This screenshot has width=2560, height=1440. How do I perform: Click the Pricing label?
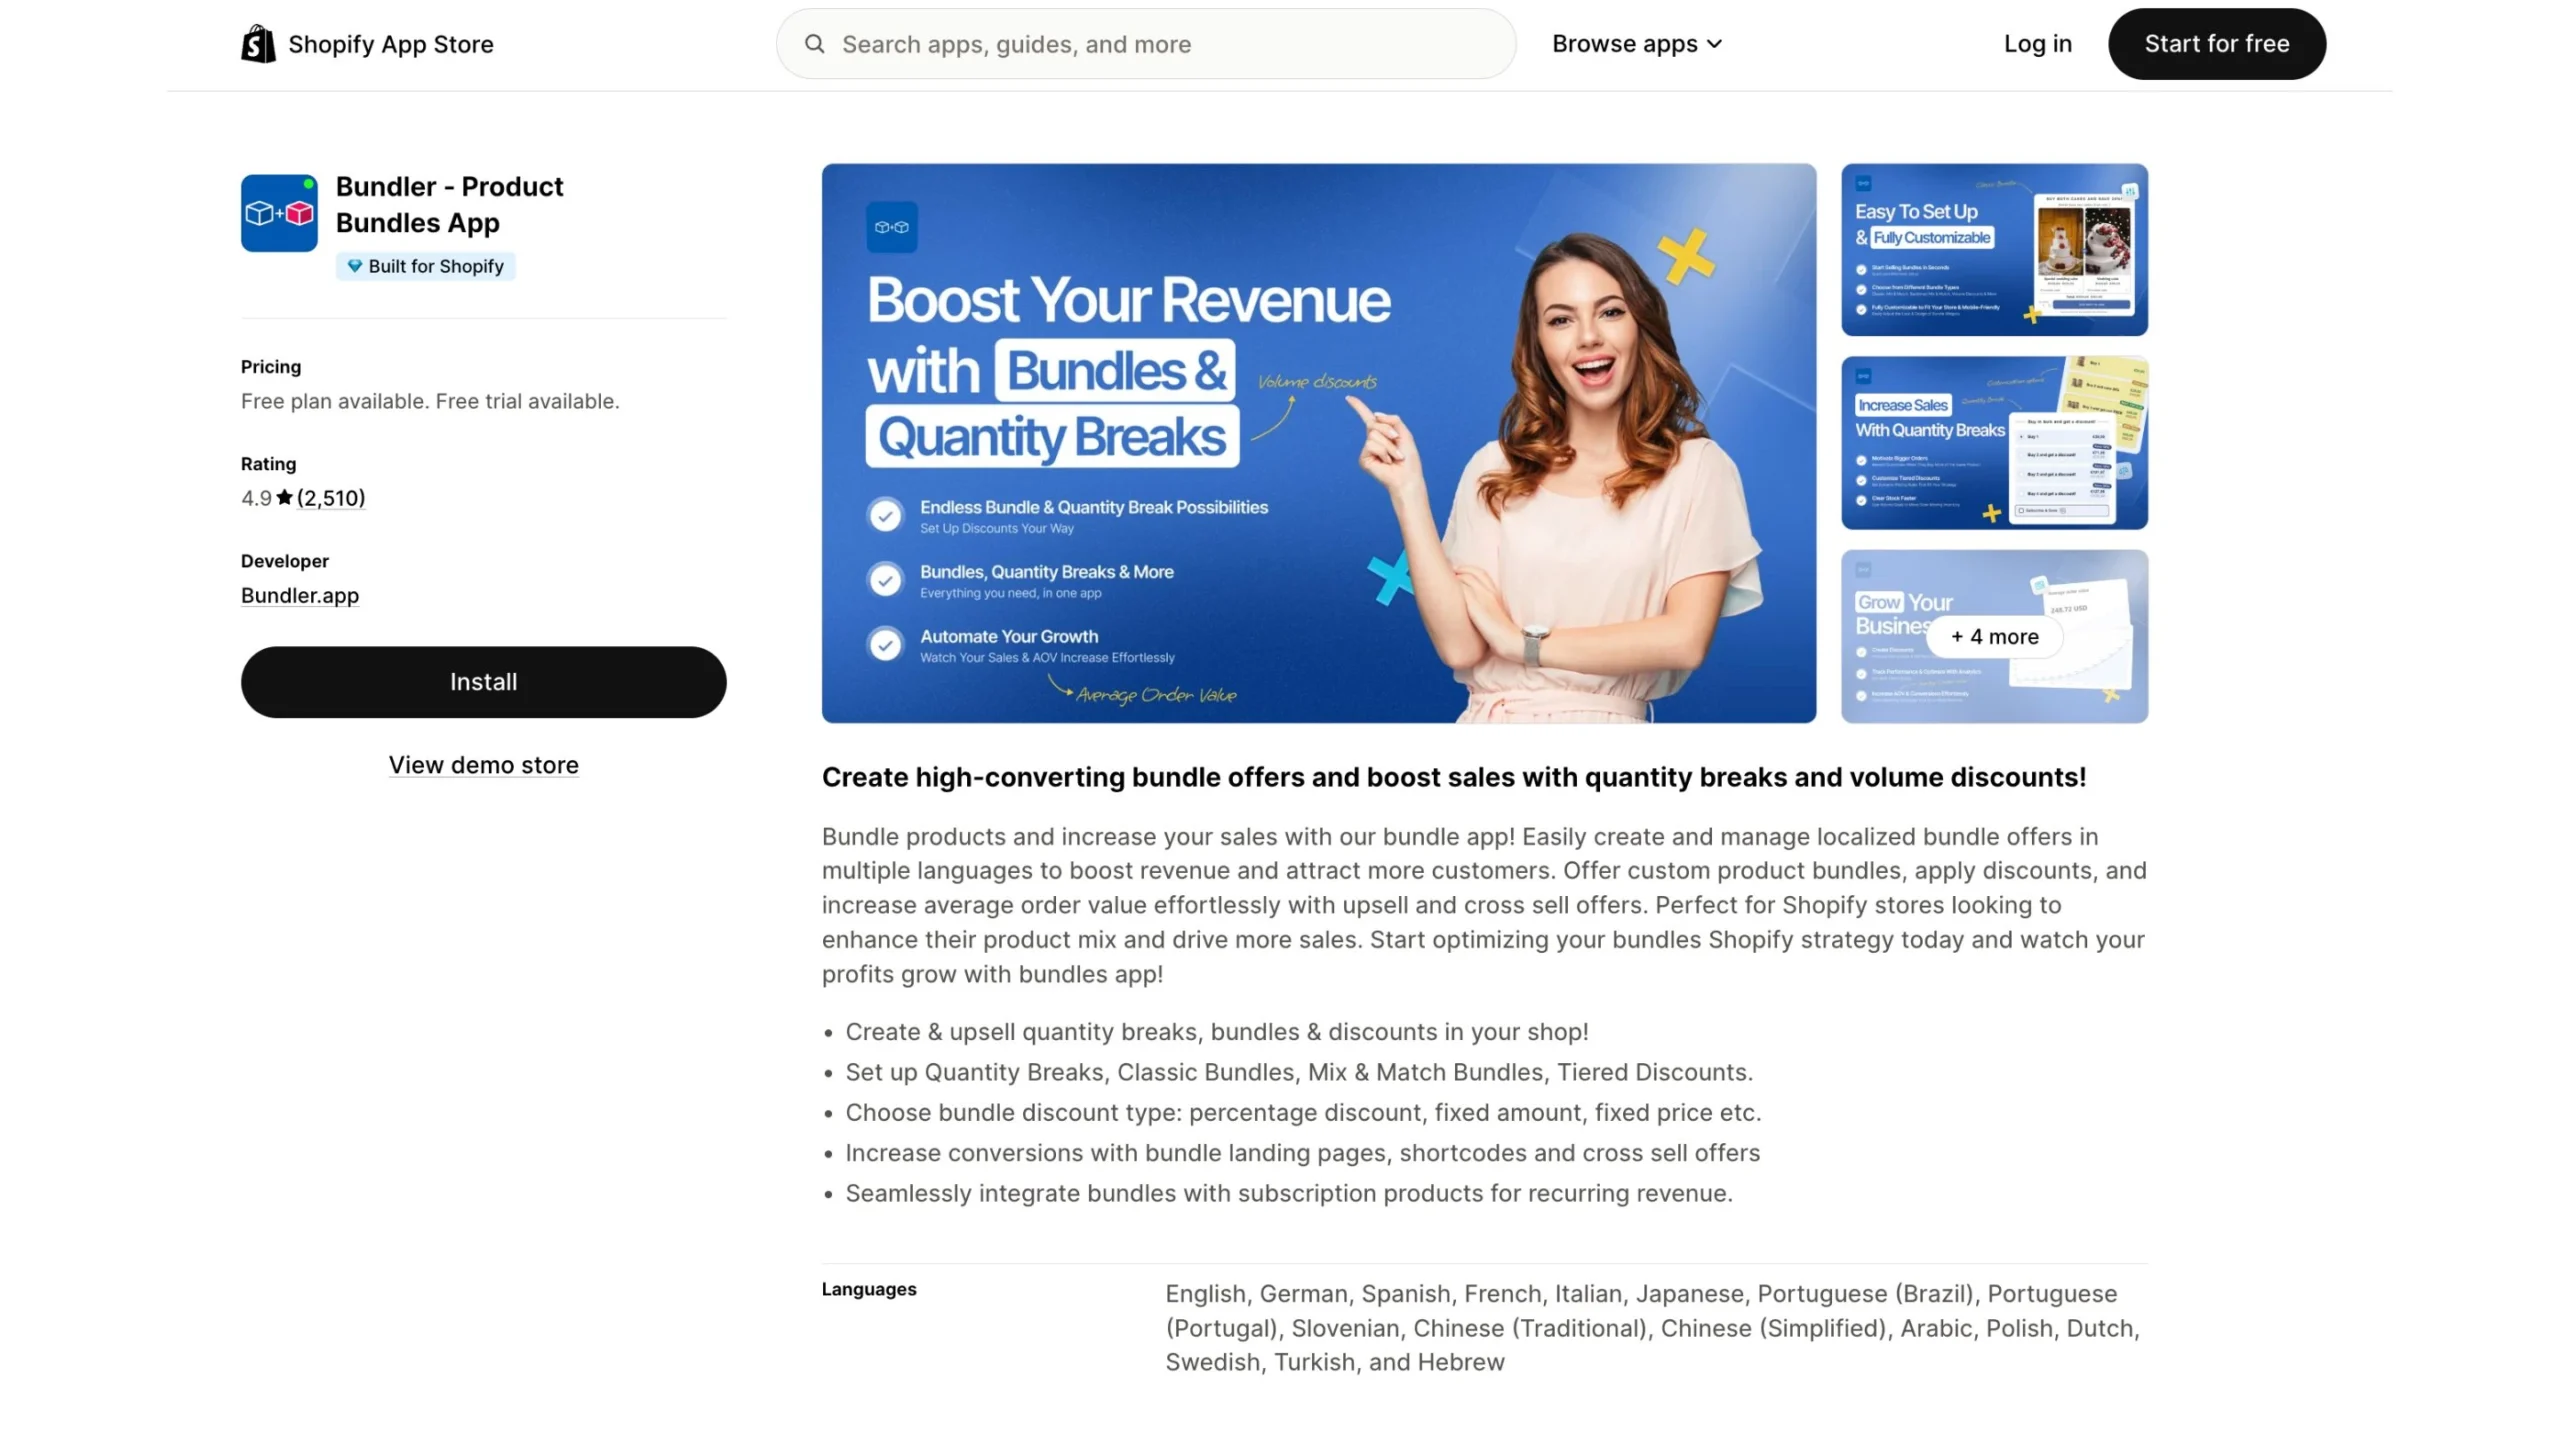pos(271,367)
